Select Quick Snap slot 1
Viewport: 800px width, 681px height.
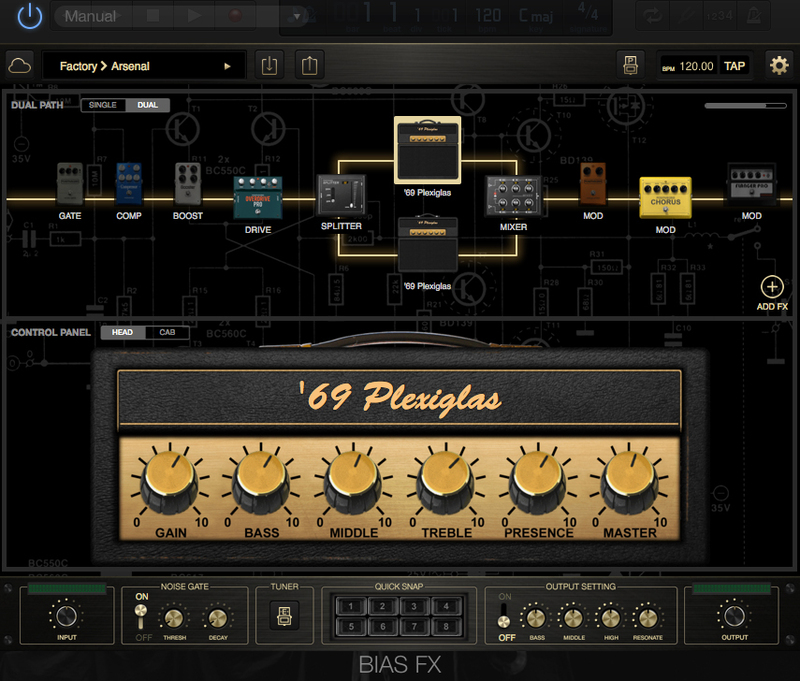click(x=351, y=606)
